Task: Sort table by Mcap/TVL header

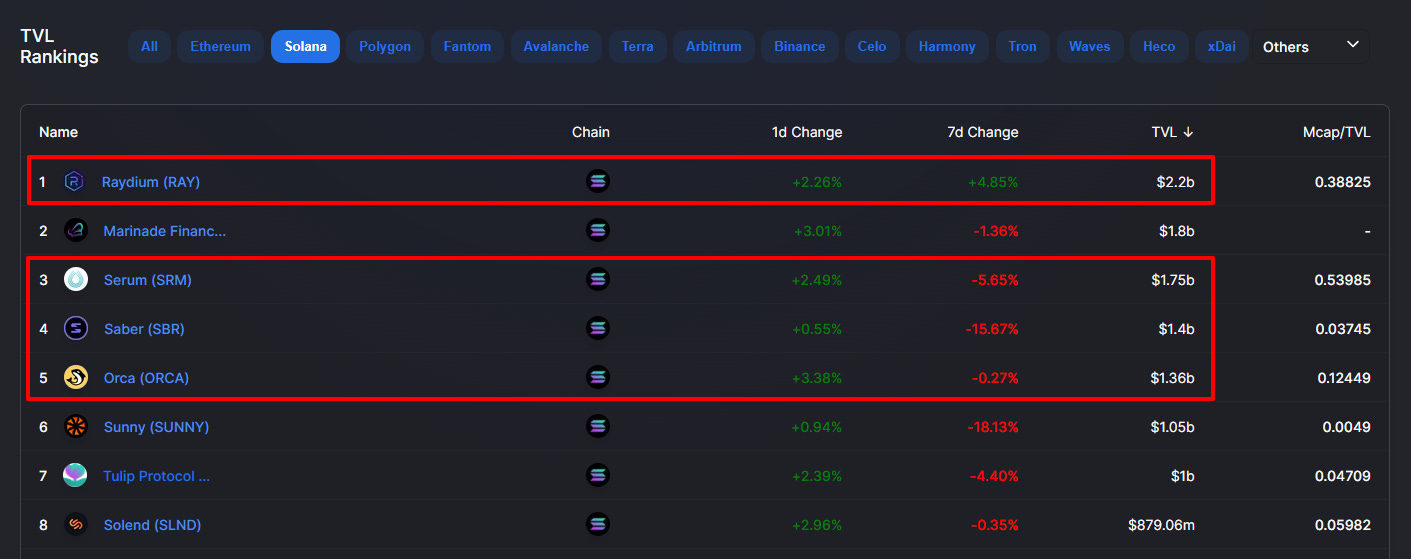Action: coord(1337,132)
